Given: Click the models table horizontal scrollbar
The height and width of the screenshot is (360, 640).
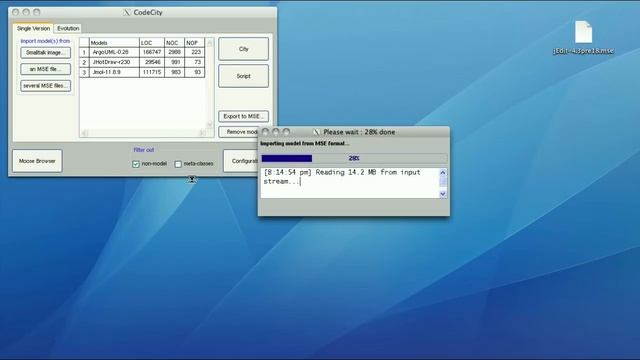Looking at the screenshot, I should pos(143,133).
